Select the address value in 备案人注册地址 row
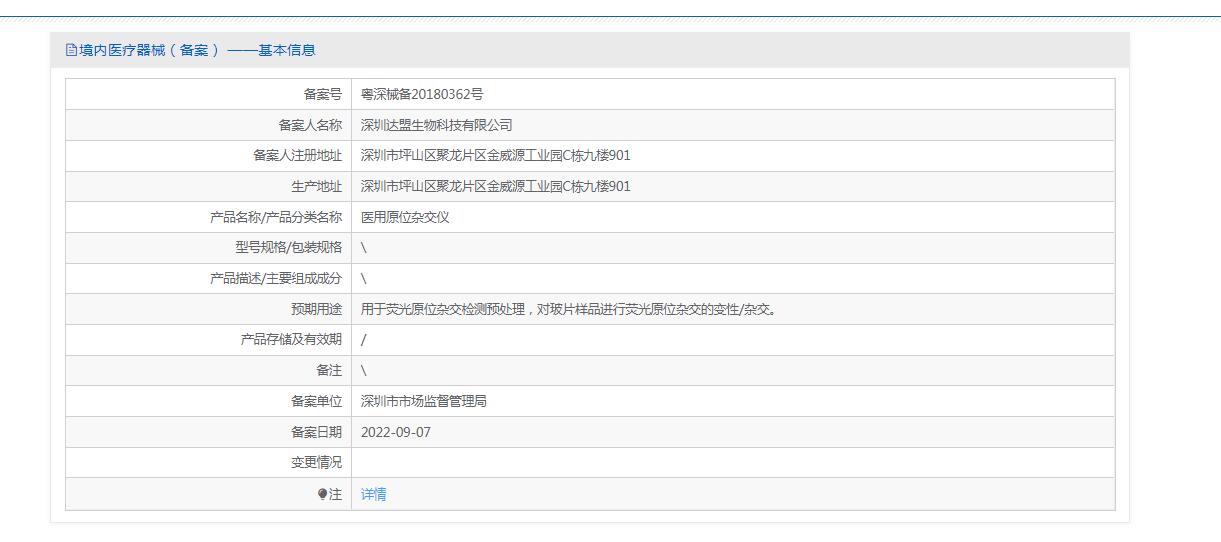This screenshot has height=542, width=1221. 496,156
